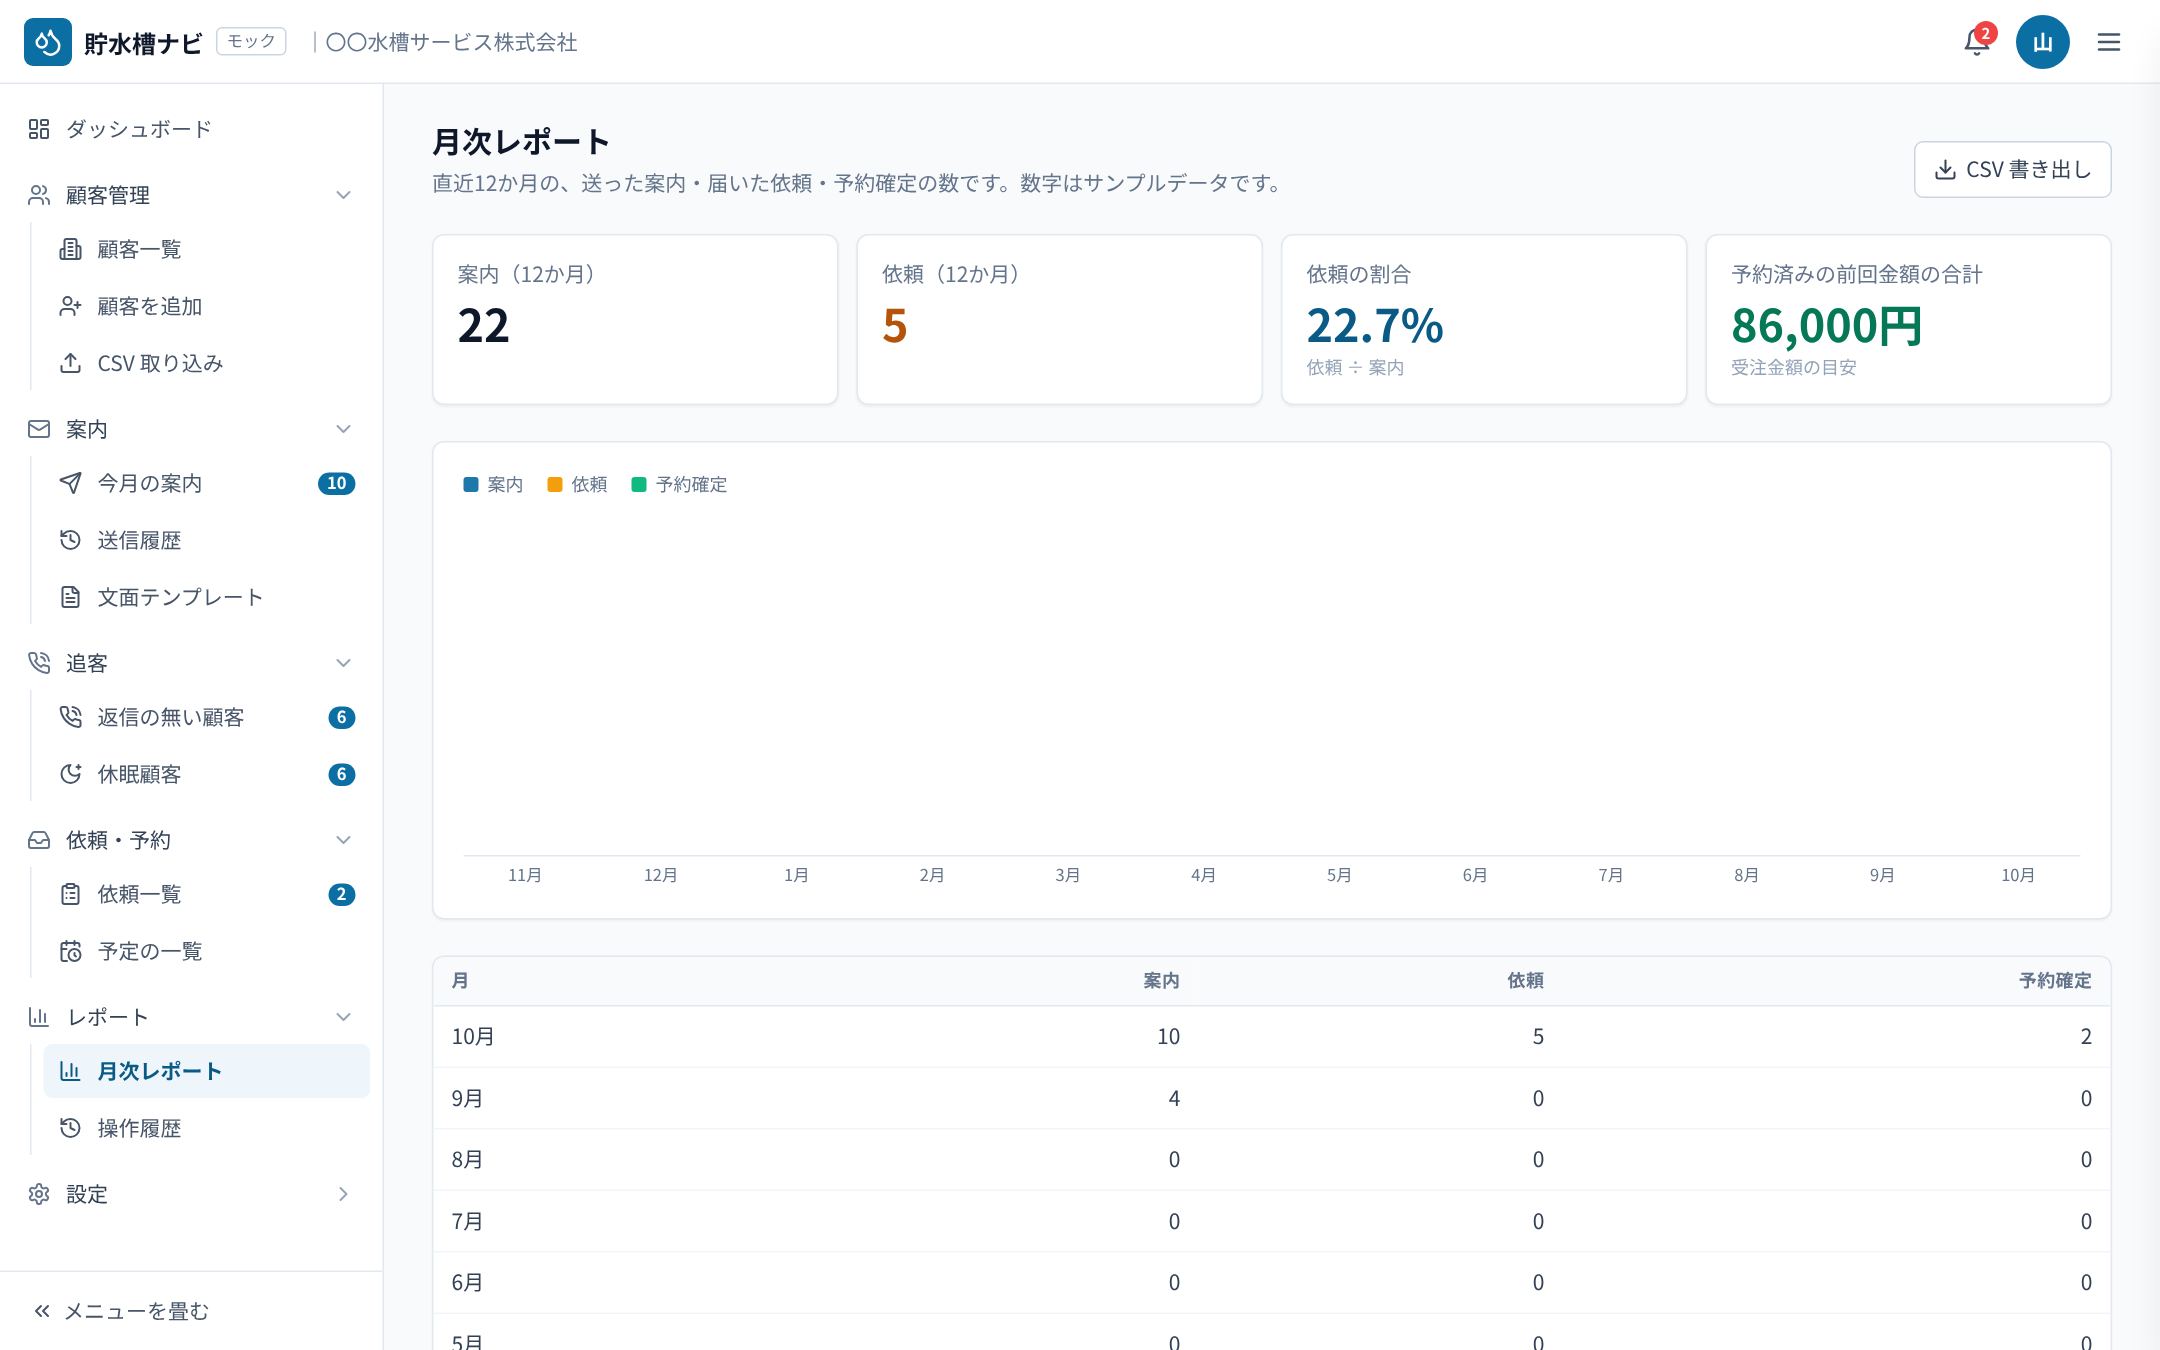Click the CSV 取り込み upload icon
This screenshot has height=1350, width=2160.
tap(70, 363)
